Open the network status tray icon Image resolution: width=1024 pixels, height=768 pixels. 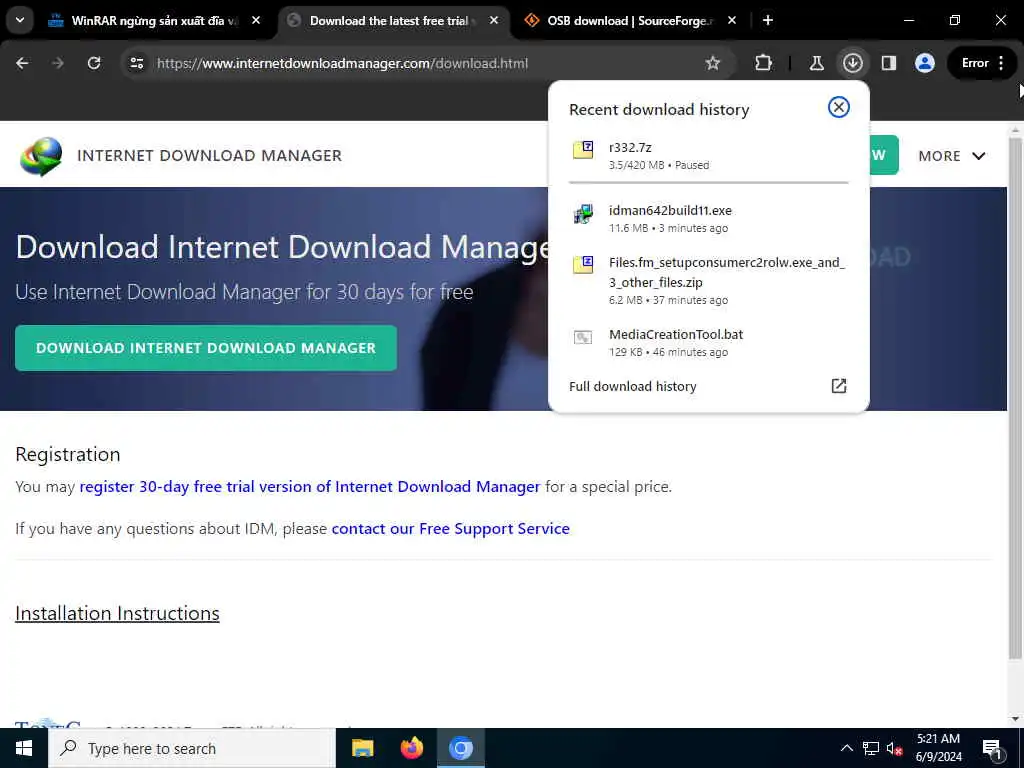(x=871, y=748)
